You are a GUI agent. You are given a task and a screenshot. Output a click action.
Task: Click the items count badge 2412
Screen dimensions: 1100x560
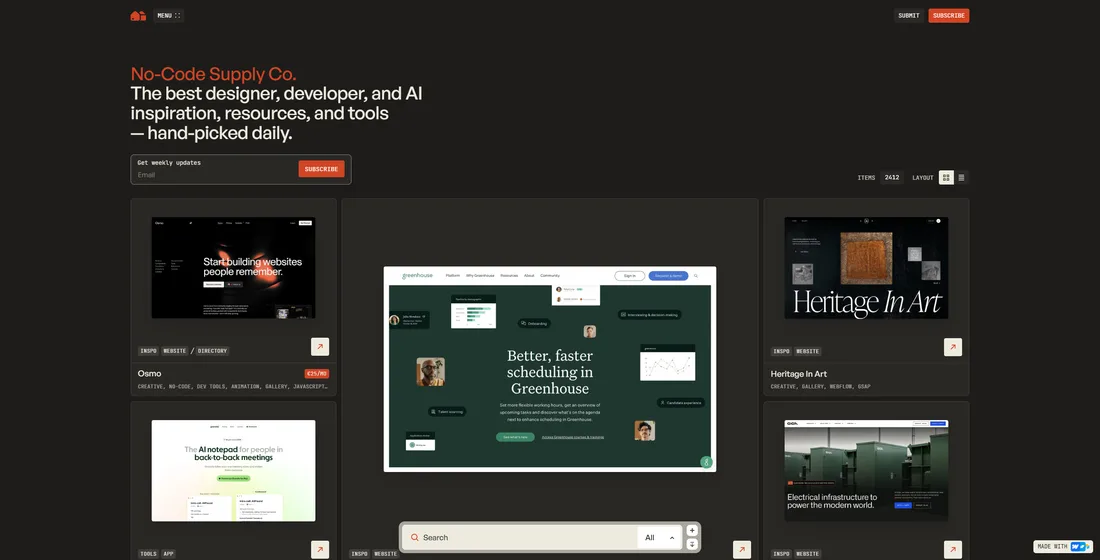pos(892,178)
